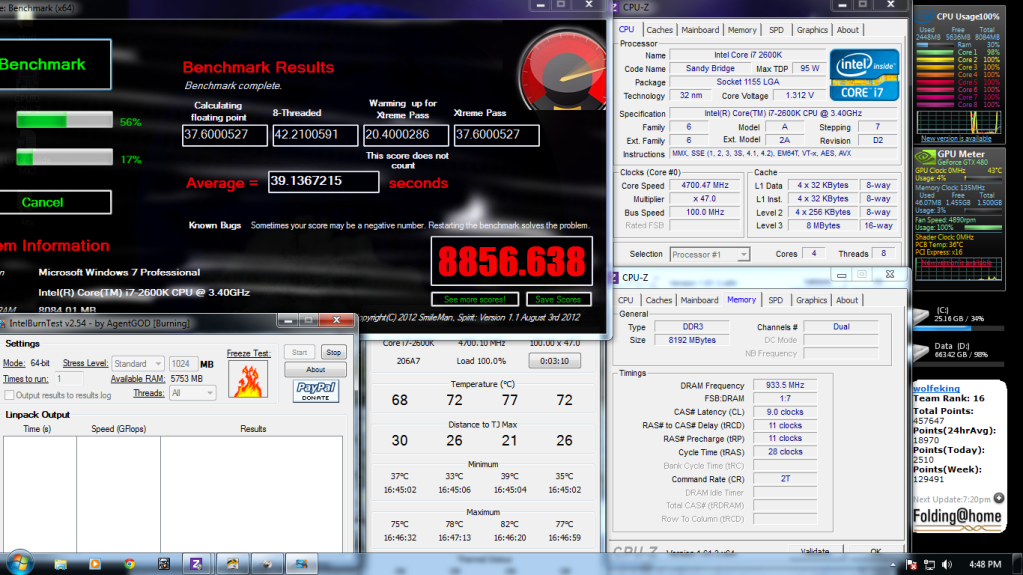Open the purple CPU-Z taskbar button
The height and width of the screenshot is (575, 1023).
196,564
